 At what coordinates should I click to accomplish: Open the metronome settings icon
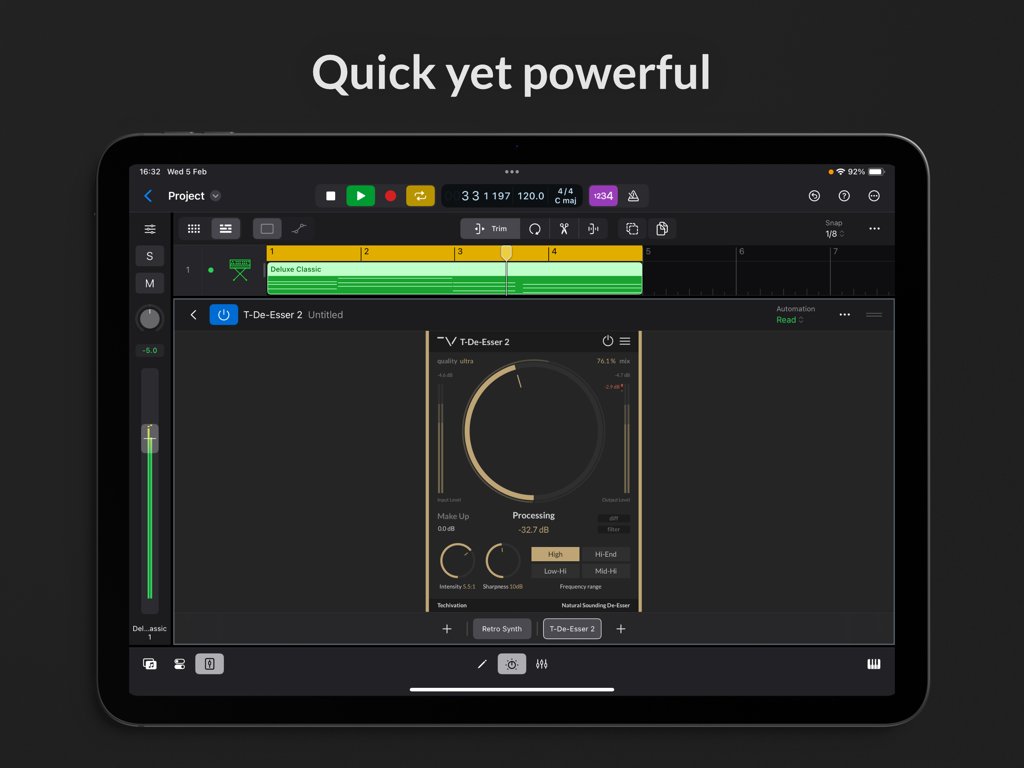[x=634, y=196]
